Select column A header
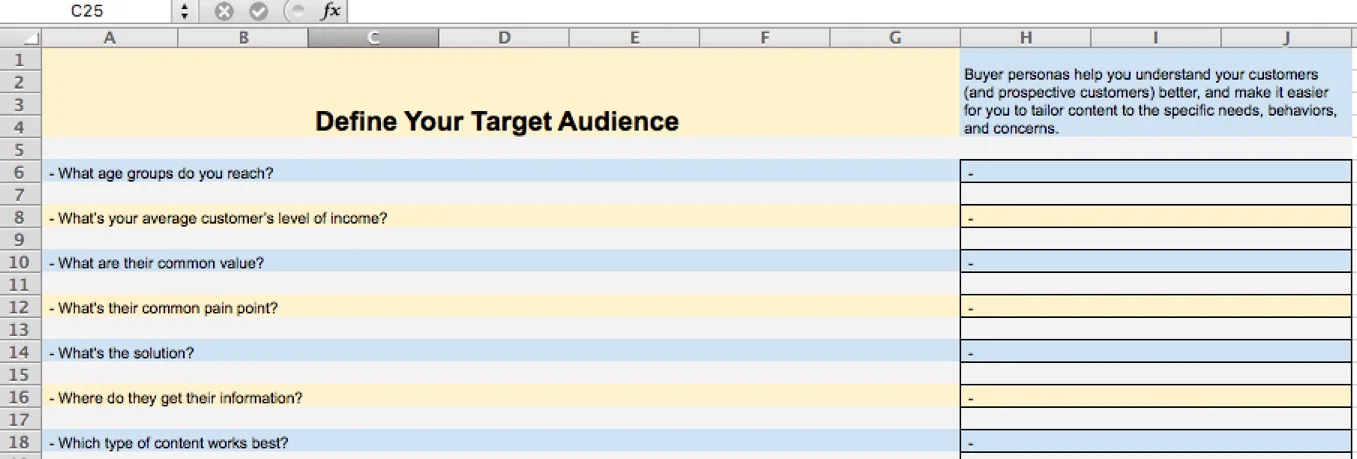This screenshot has height=459, width=1357. (x=110, y=38)
